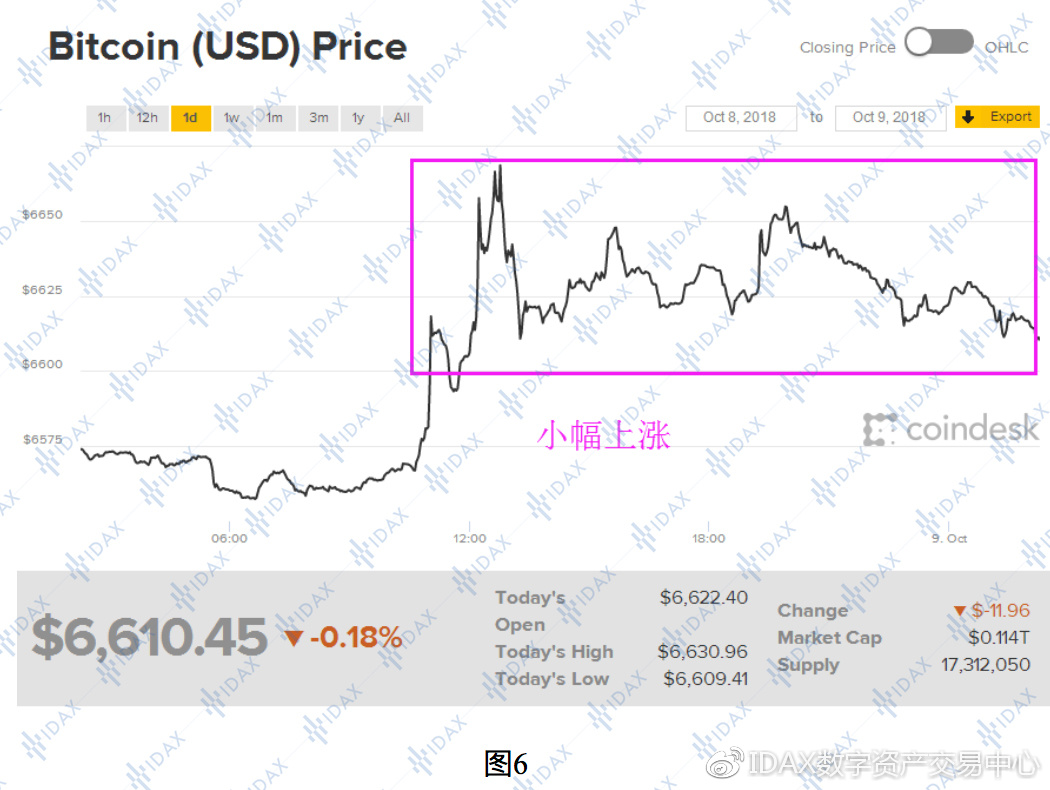Click the large $6,610.45 current price
1050x790 pixels.
149,637
